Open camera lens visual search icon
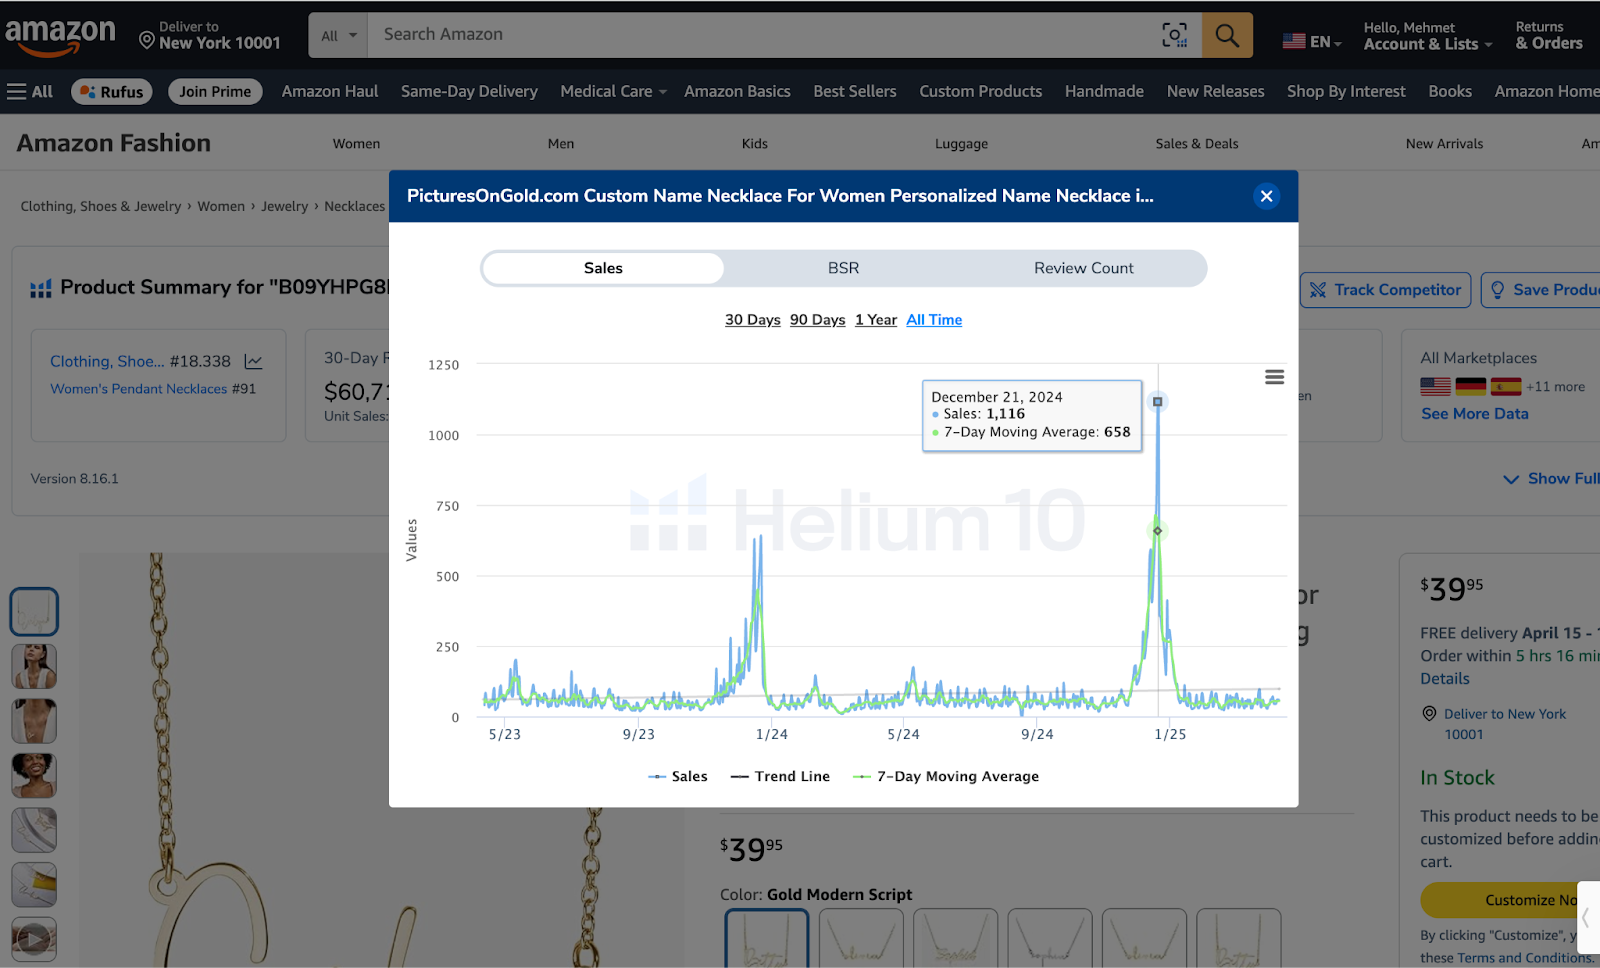Image resolution: width=1600 pixels, height=968 pixels. (x=1174, y=35)
